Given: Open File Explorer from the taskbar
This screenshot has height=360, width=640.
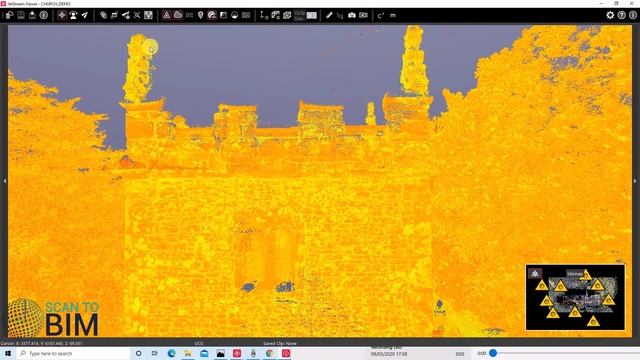Looking at the screenshot, I should coord(188,353).
